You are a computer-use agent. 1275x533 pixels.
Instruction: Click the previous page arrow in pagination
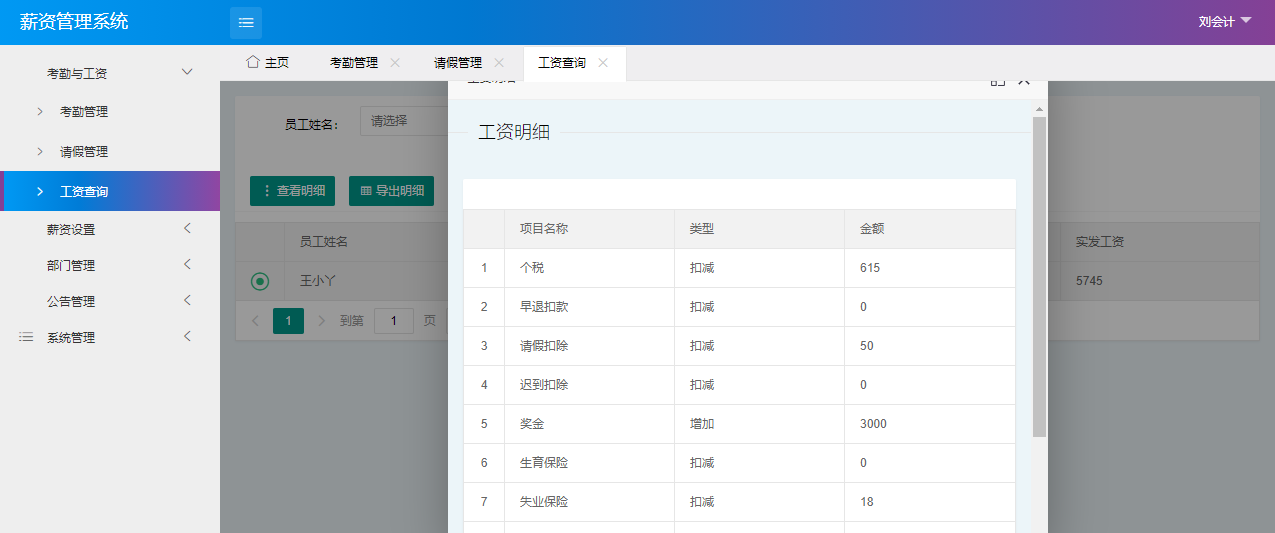255,321
